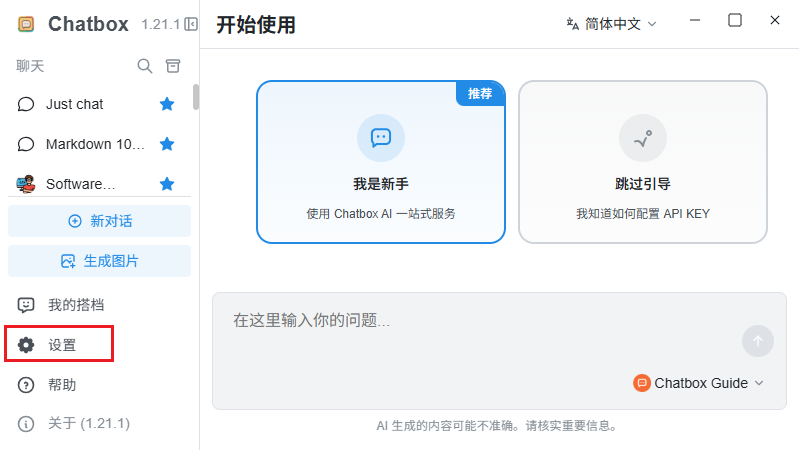
Task: Click the chat bubble icon in 我是新手 card
Action: [x=381, y=138]
